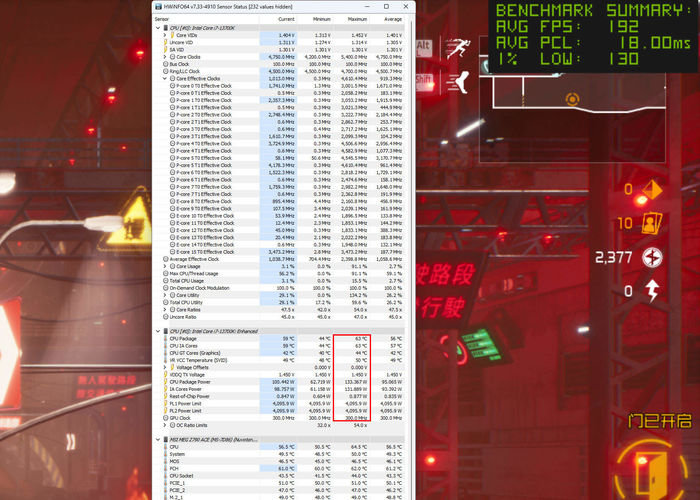Expand the Voltage Offsets row

pos(165,367)
